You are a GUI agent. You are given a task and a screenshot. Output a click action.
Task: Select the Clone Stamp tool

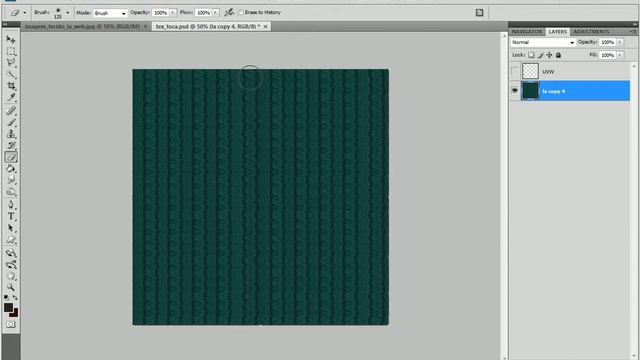click(11, 134)
